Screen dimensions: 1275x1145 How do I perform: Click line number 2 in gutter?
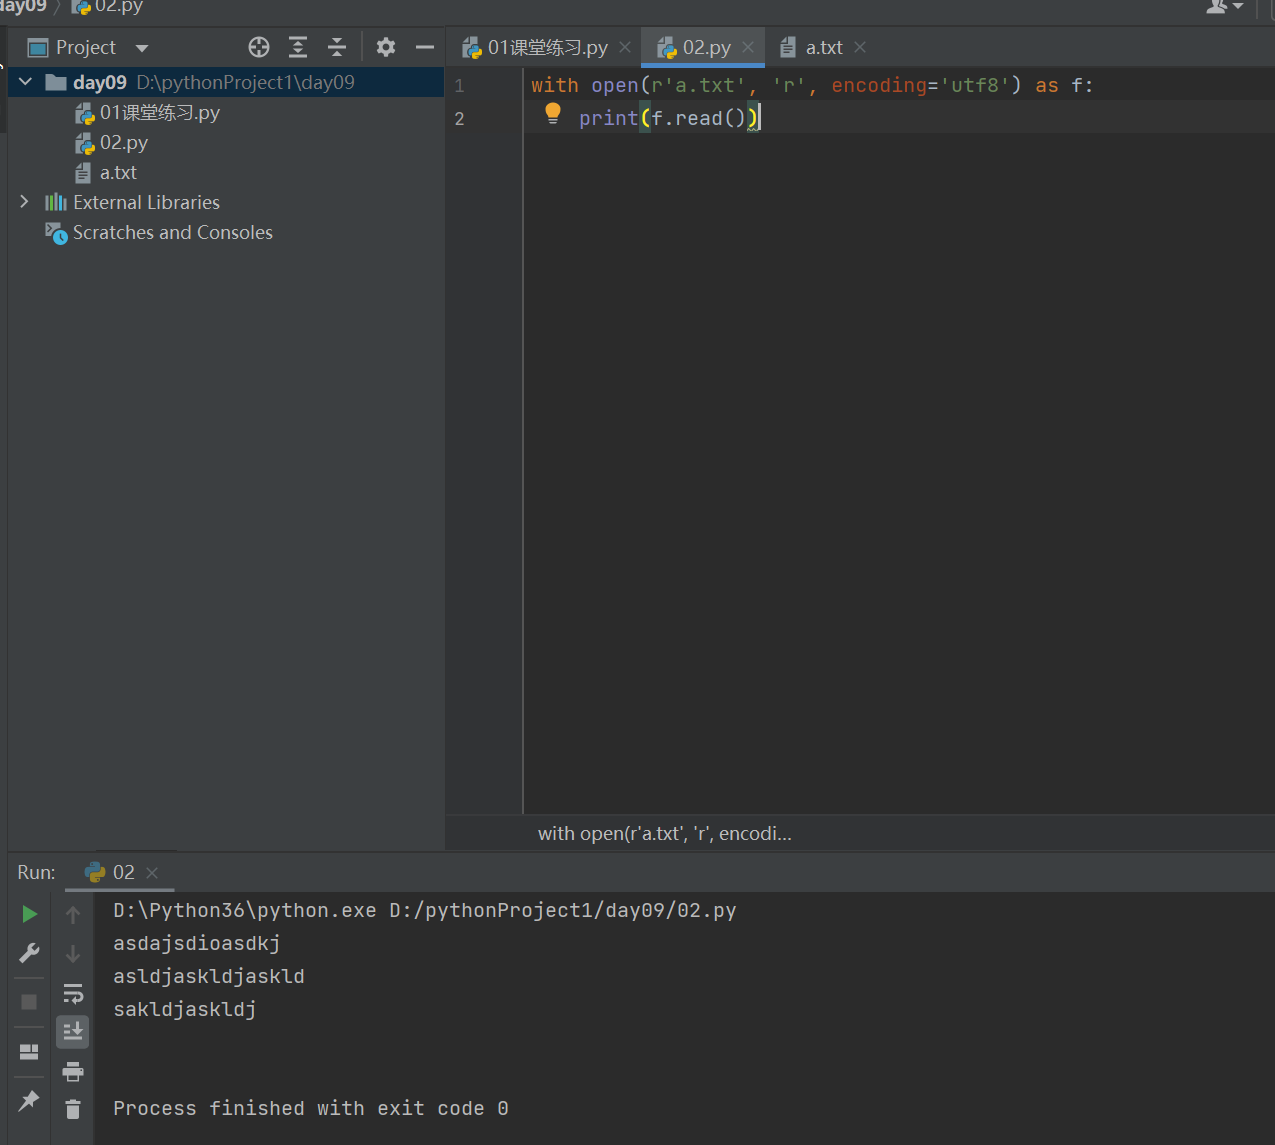pos(460,119)
